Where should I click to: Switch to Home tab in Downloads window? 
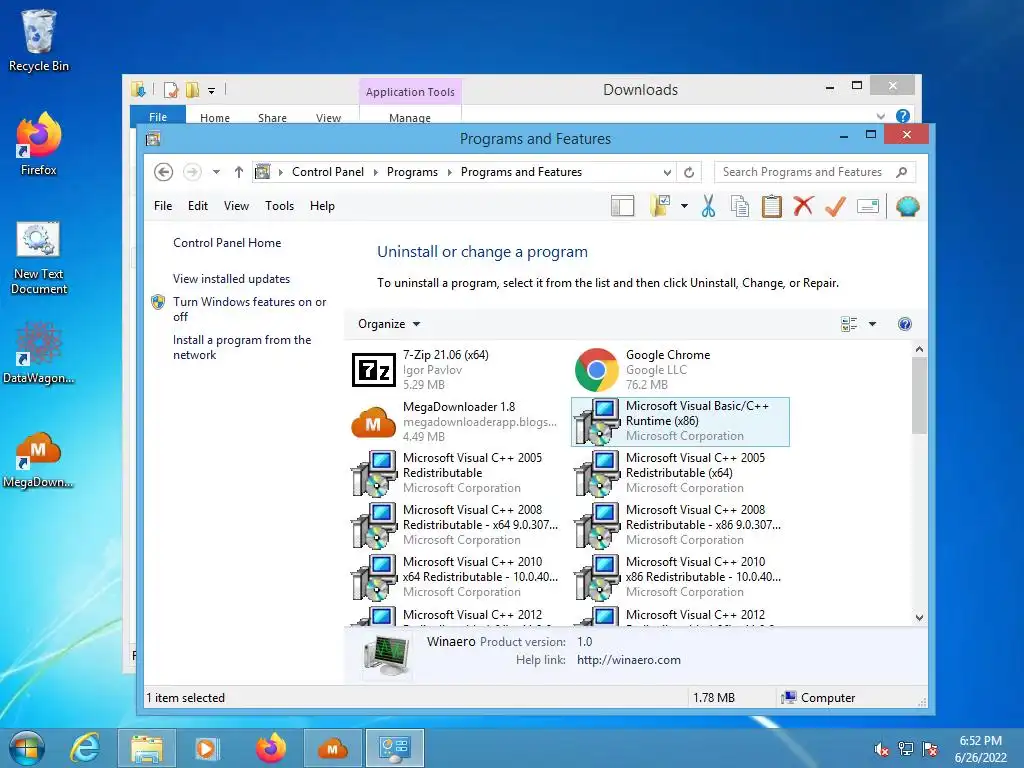coord(215,118)
